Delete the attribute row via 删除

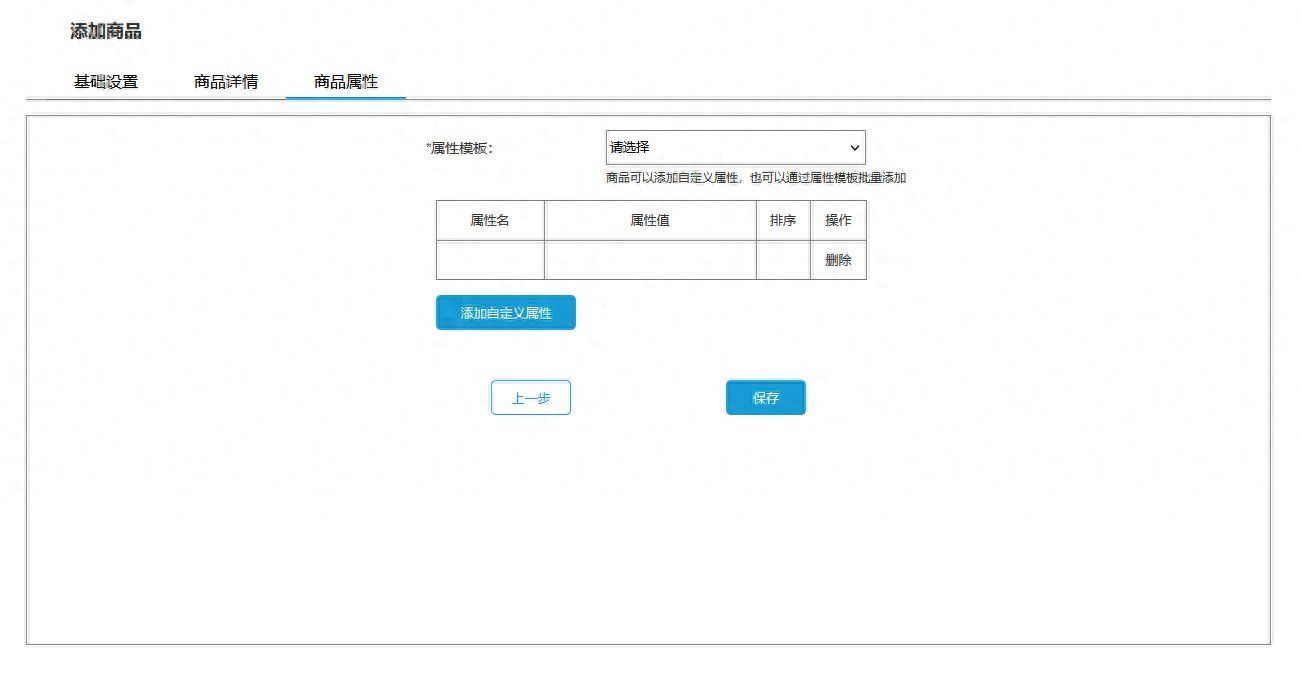pyautogui.click(x=838, y=260)
